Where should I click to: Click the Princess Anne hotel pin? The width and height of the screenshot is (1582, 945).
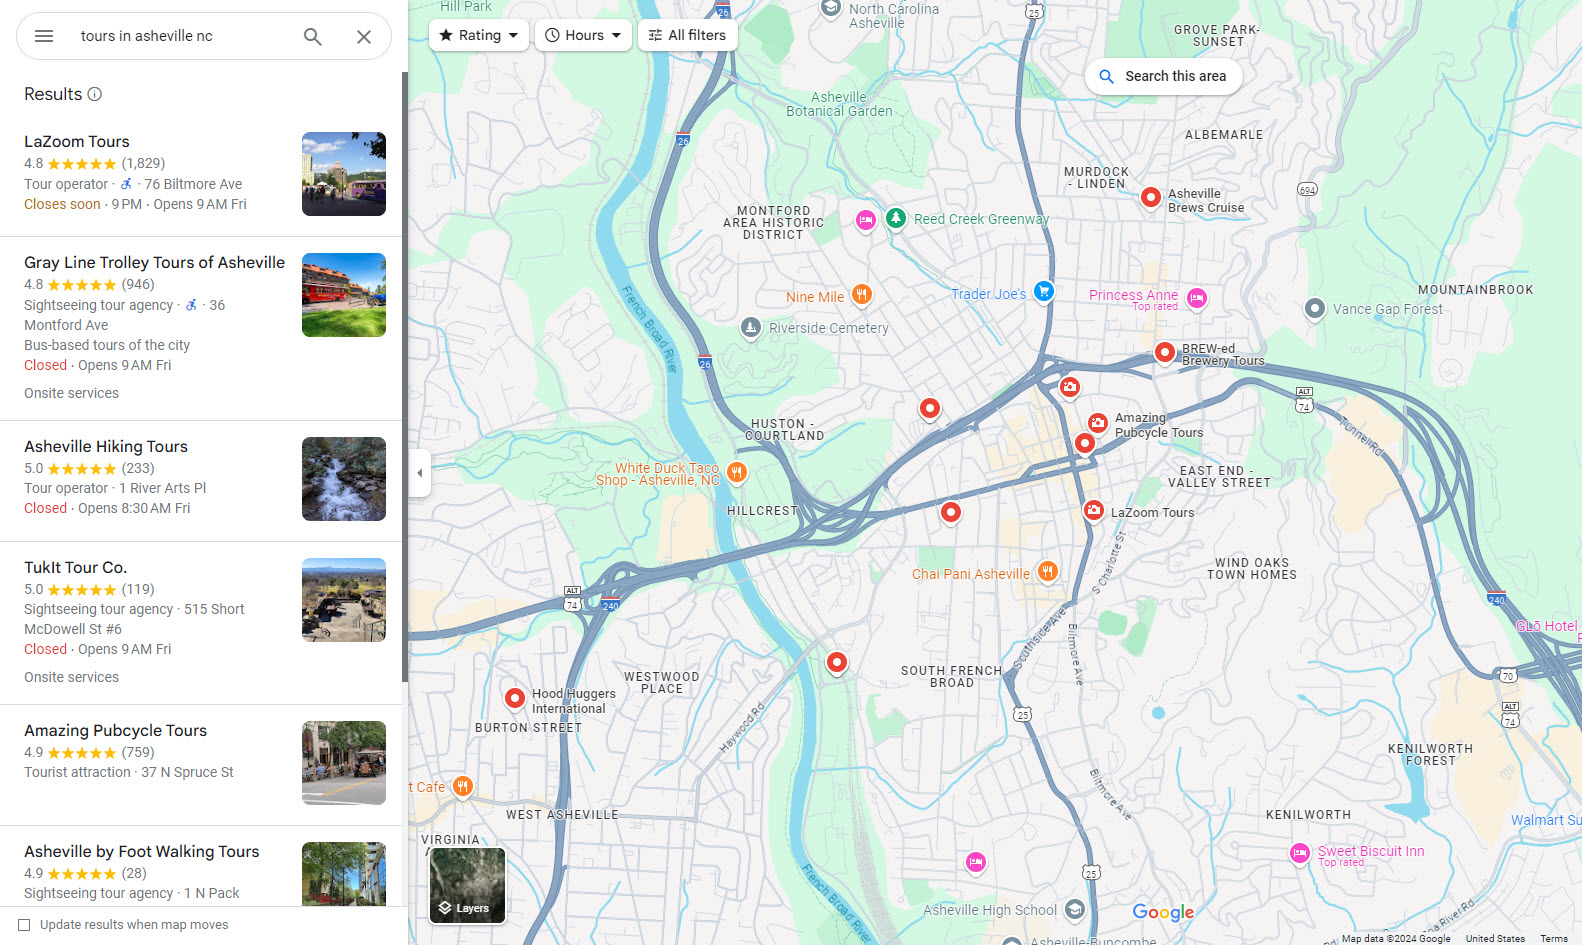click(1197, 298)
